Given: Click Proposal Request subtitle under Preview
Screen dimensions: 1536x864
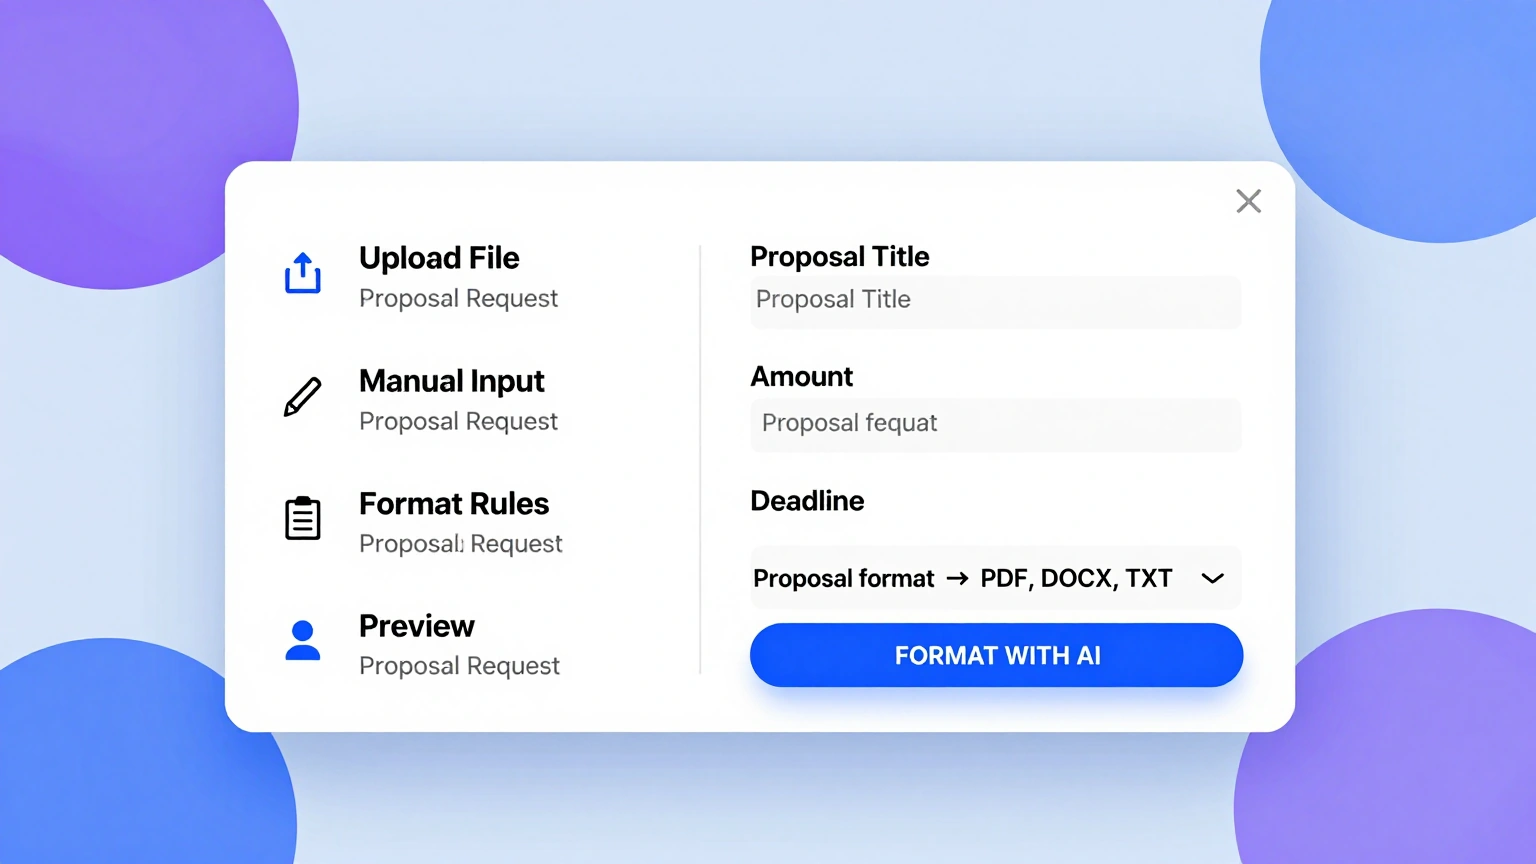Looking at the screenshot, I should [459, 666].
